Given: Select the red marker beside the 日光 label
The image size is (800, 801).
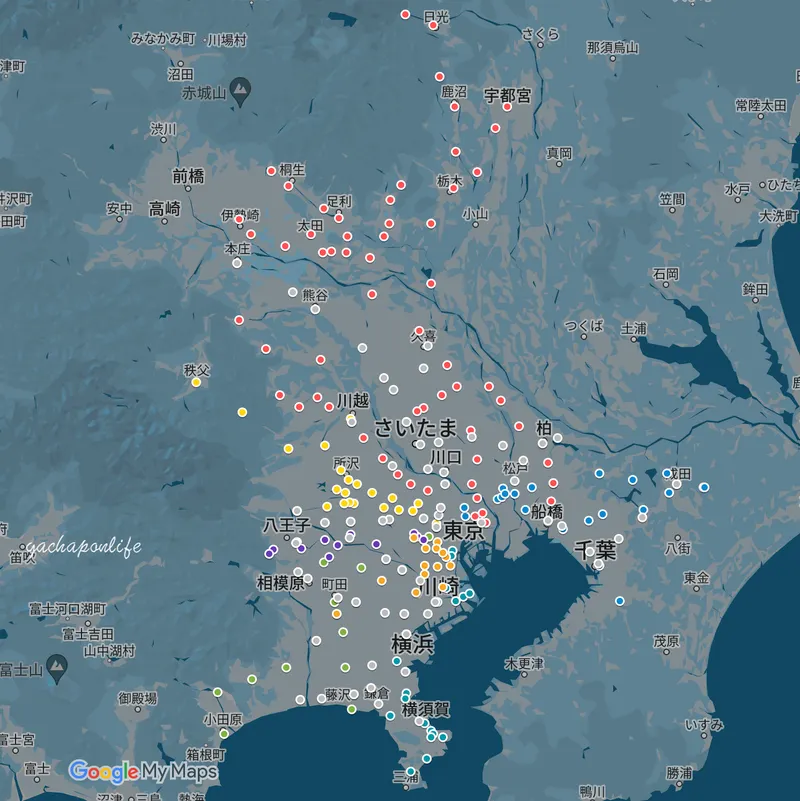Looking at the screenshot, I should coord(433,26).
